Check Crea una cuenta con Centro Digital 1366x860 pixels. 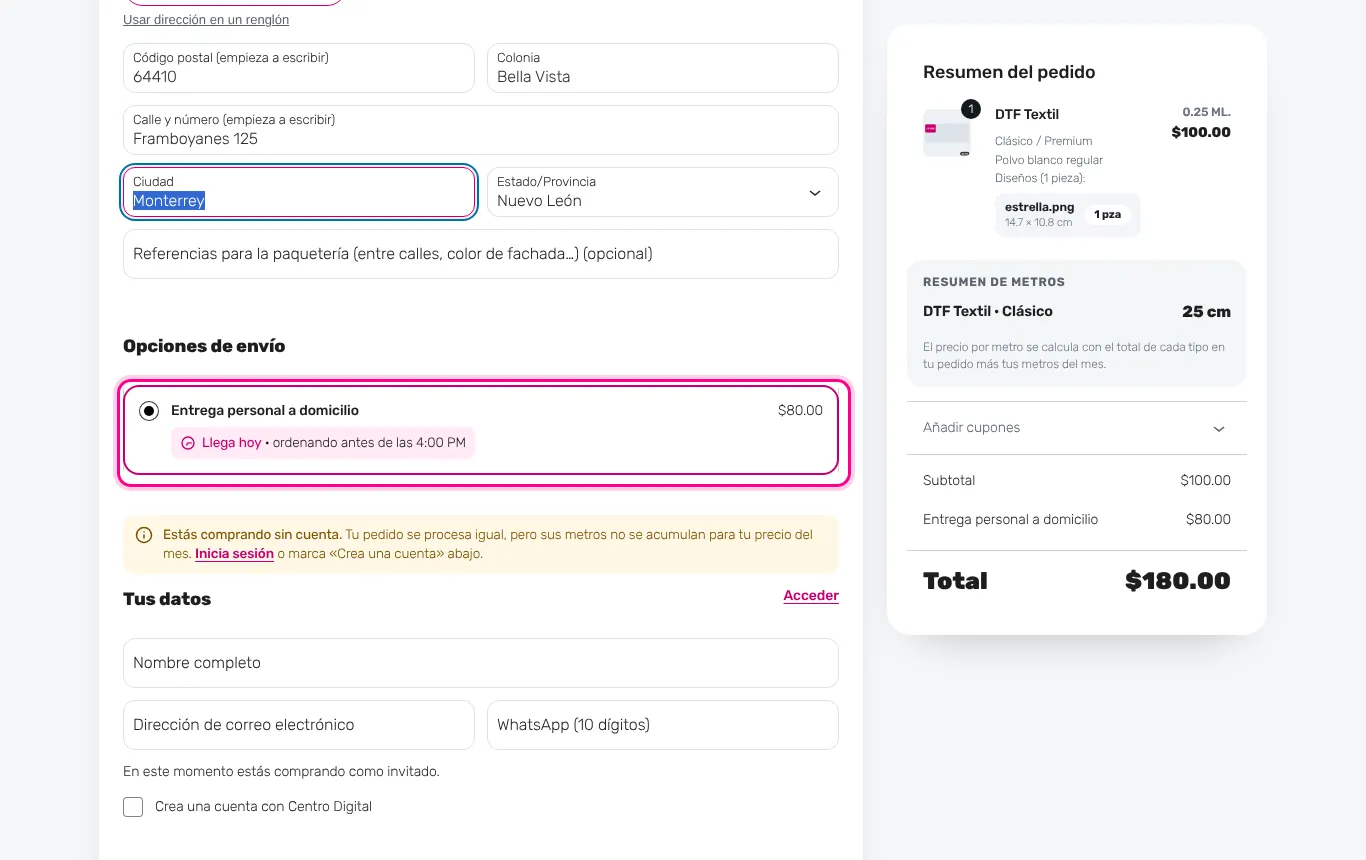pos(133,807)
